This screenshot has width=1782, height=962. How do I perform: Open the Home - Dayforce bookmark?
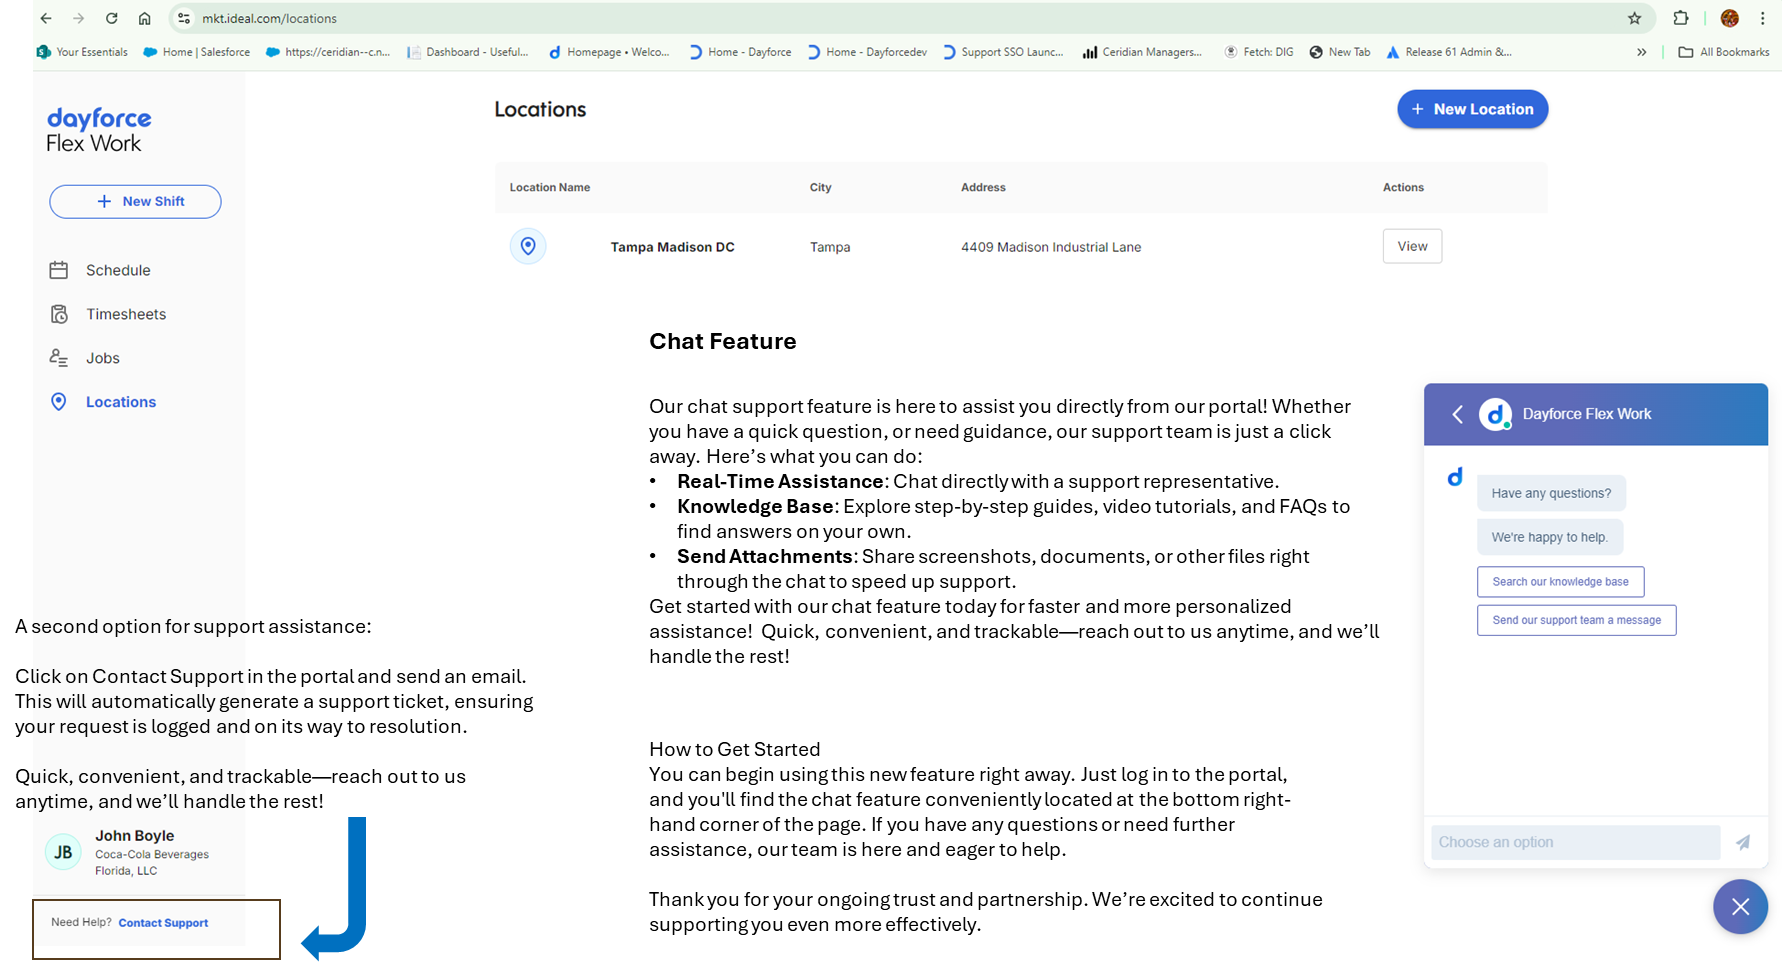(740, 52)
